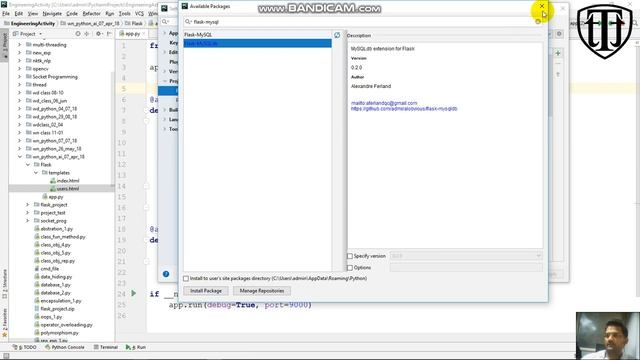Image resolution: width=640 pixels, height=360 pixels.
Task: Select Flask breadcrumb in navigation bar
Action: click(x=134, y=23)
